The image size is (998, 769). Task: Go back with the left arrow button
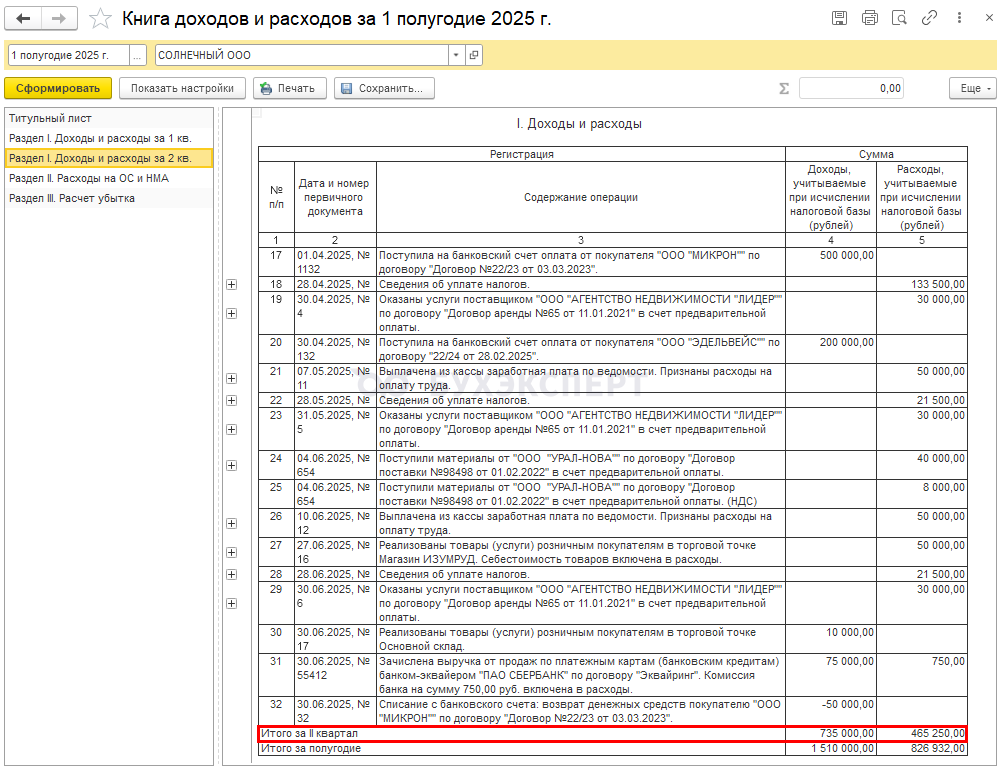24,18
